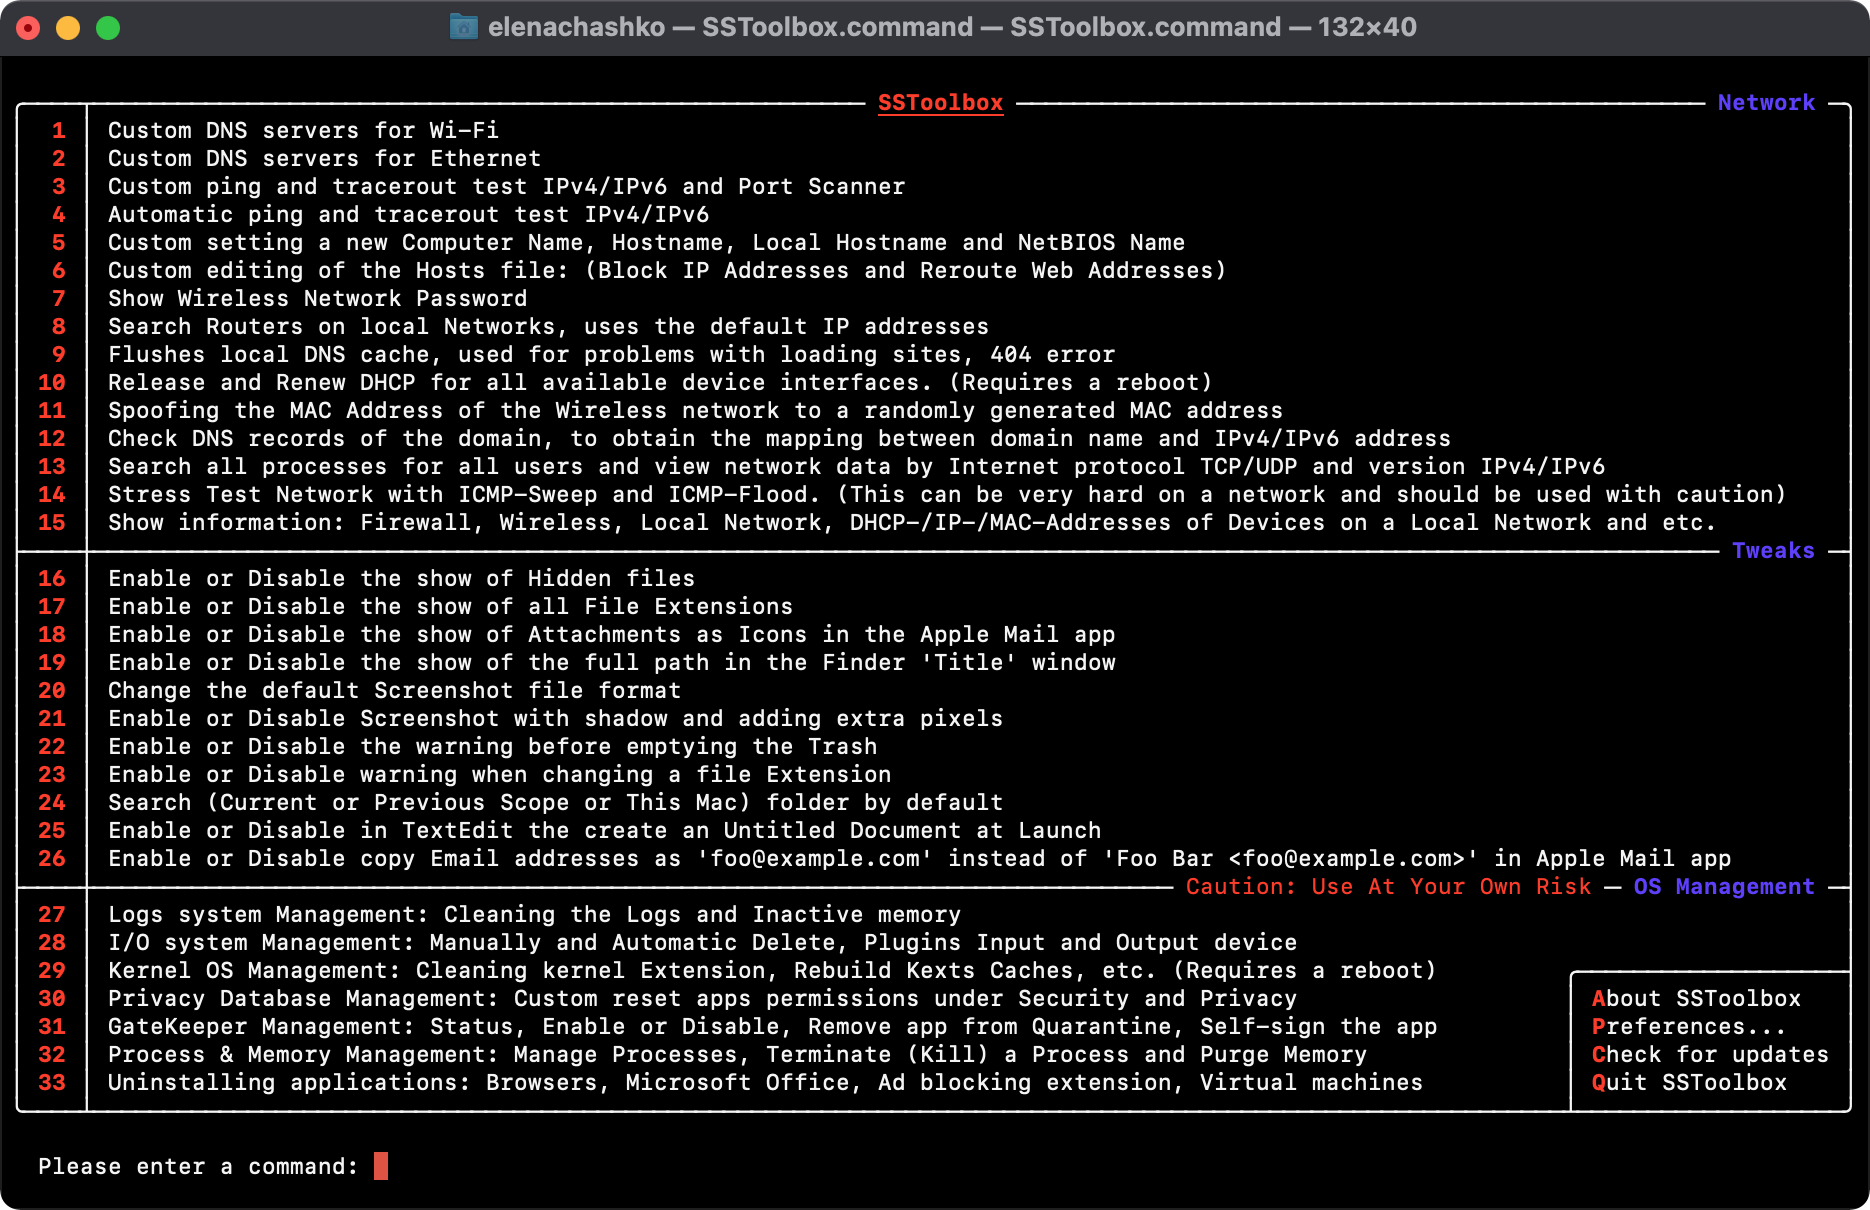Click 'Custom ping and tracerout test' option

(x=506, y=187)
